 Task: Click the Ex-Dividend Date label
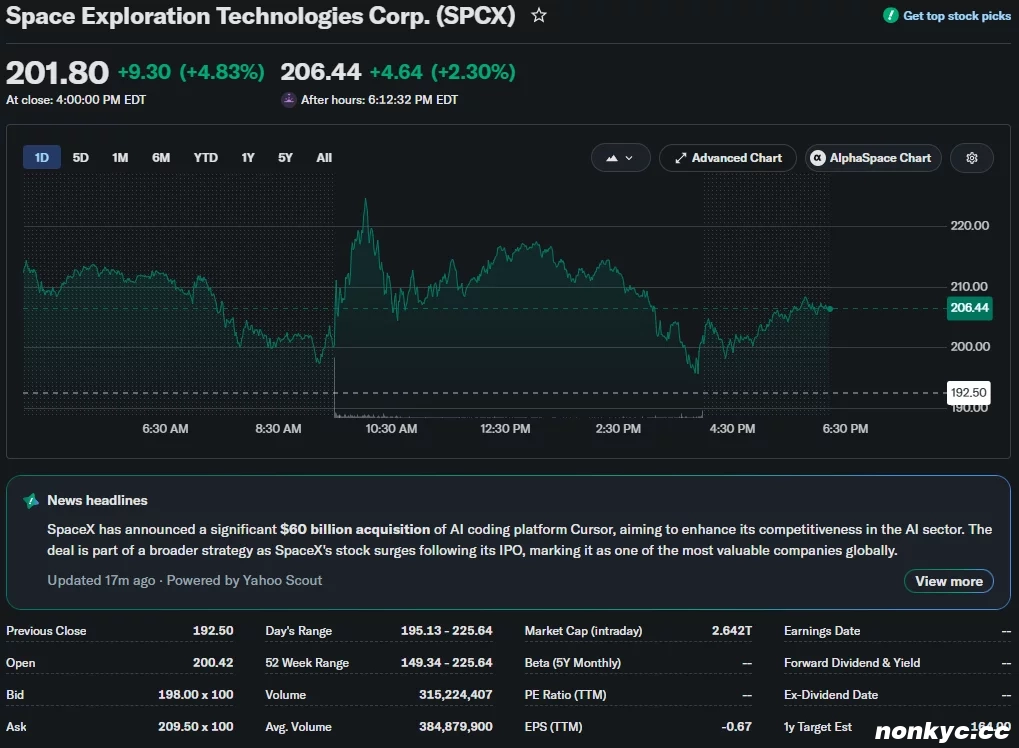point(831,695)
